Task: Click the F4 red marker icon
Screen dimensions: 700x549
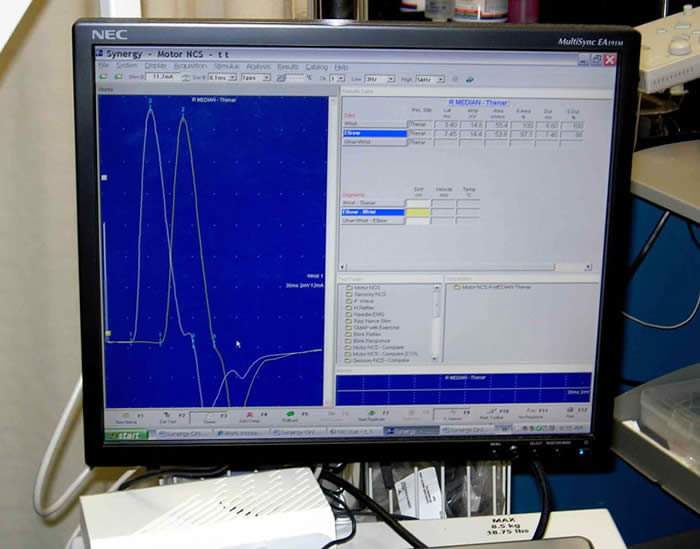Action: [x=249, y=417]
